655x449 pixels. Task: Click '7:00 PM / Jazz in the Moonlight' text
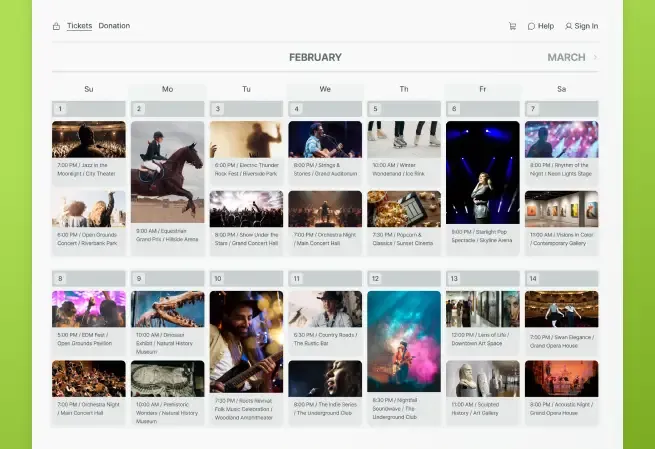(86, 170)
